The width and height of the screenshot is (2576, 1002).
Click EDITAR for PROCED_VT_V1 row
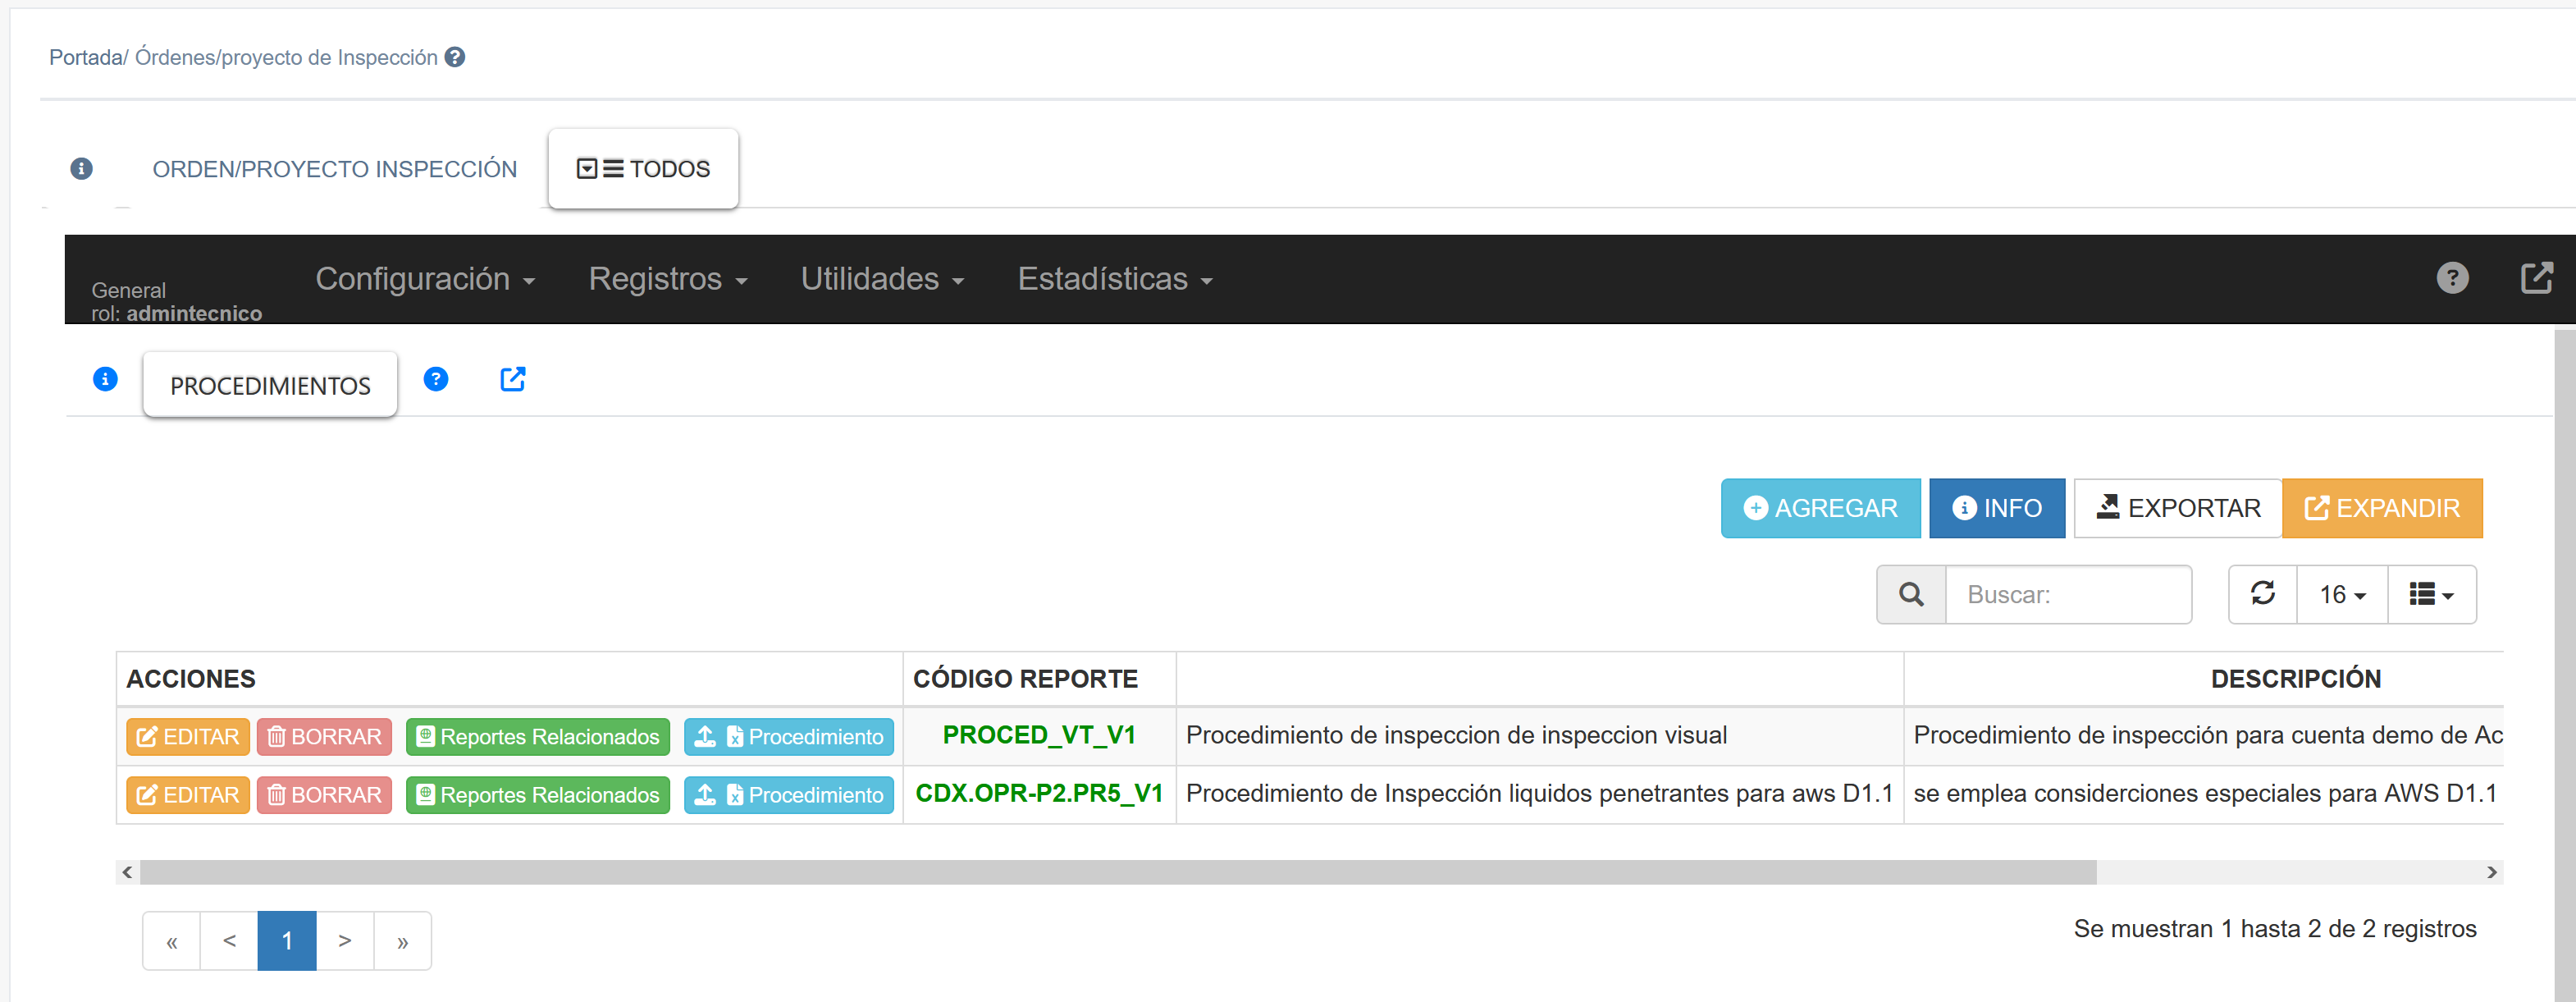[x=188, y=737]
